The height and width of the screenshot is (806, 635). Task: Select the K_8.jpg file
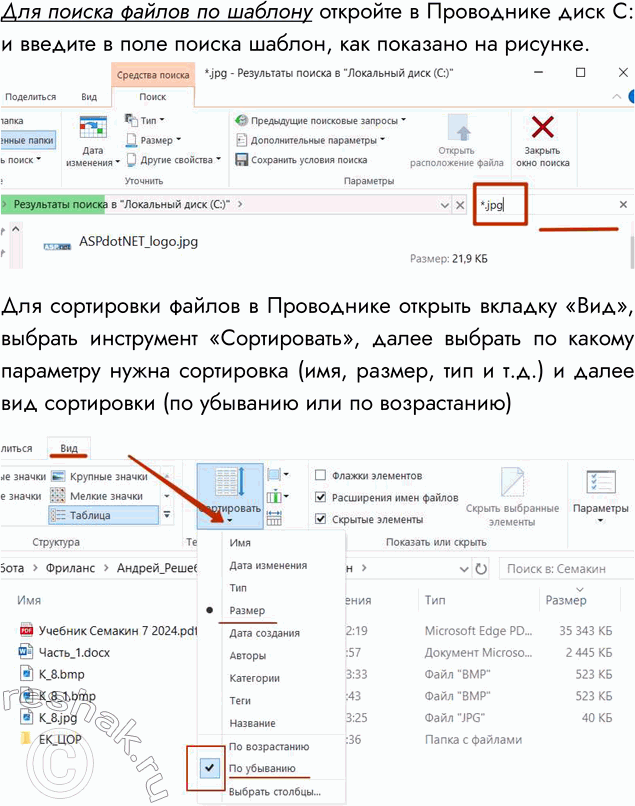(48, 717)
